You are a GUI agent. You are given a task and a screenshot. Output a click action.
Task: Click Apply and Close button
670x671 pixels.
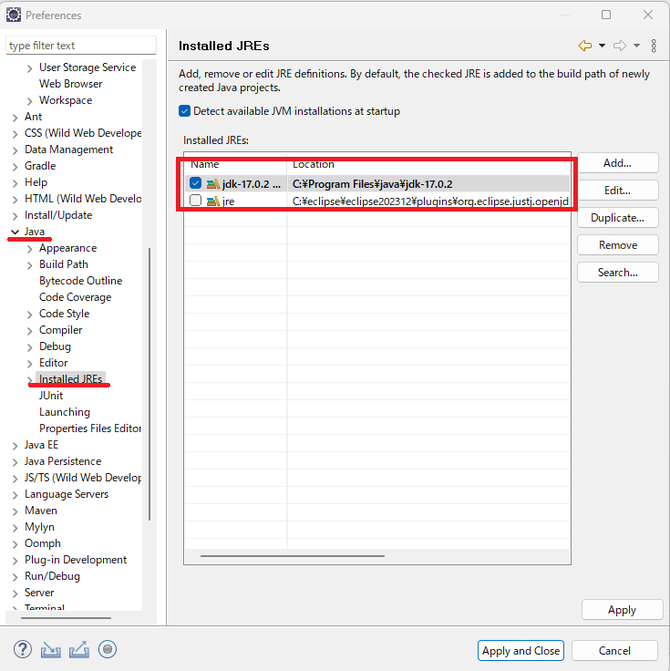pyautogui.click(x=521, y=651)
